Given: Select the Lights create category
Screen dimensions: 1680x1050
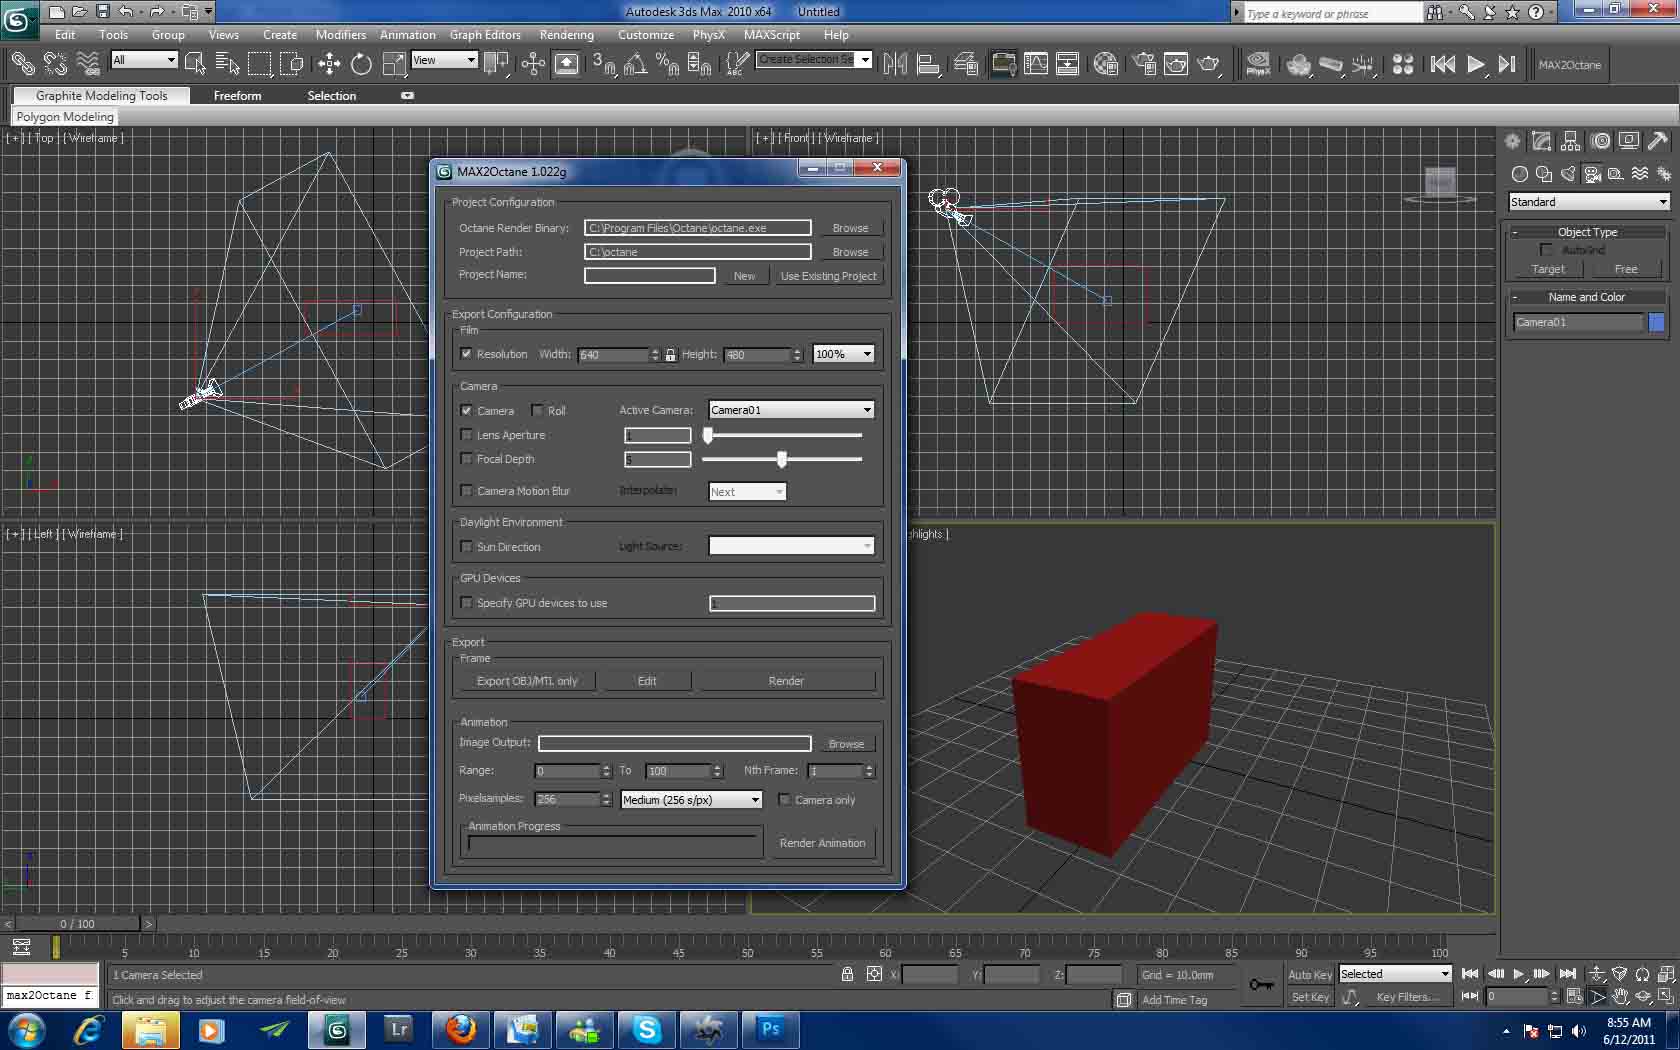Looking at the screenshot, I should pyautogui.click(x=1568, y=174).
